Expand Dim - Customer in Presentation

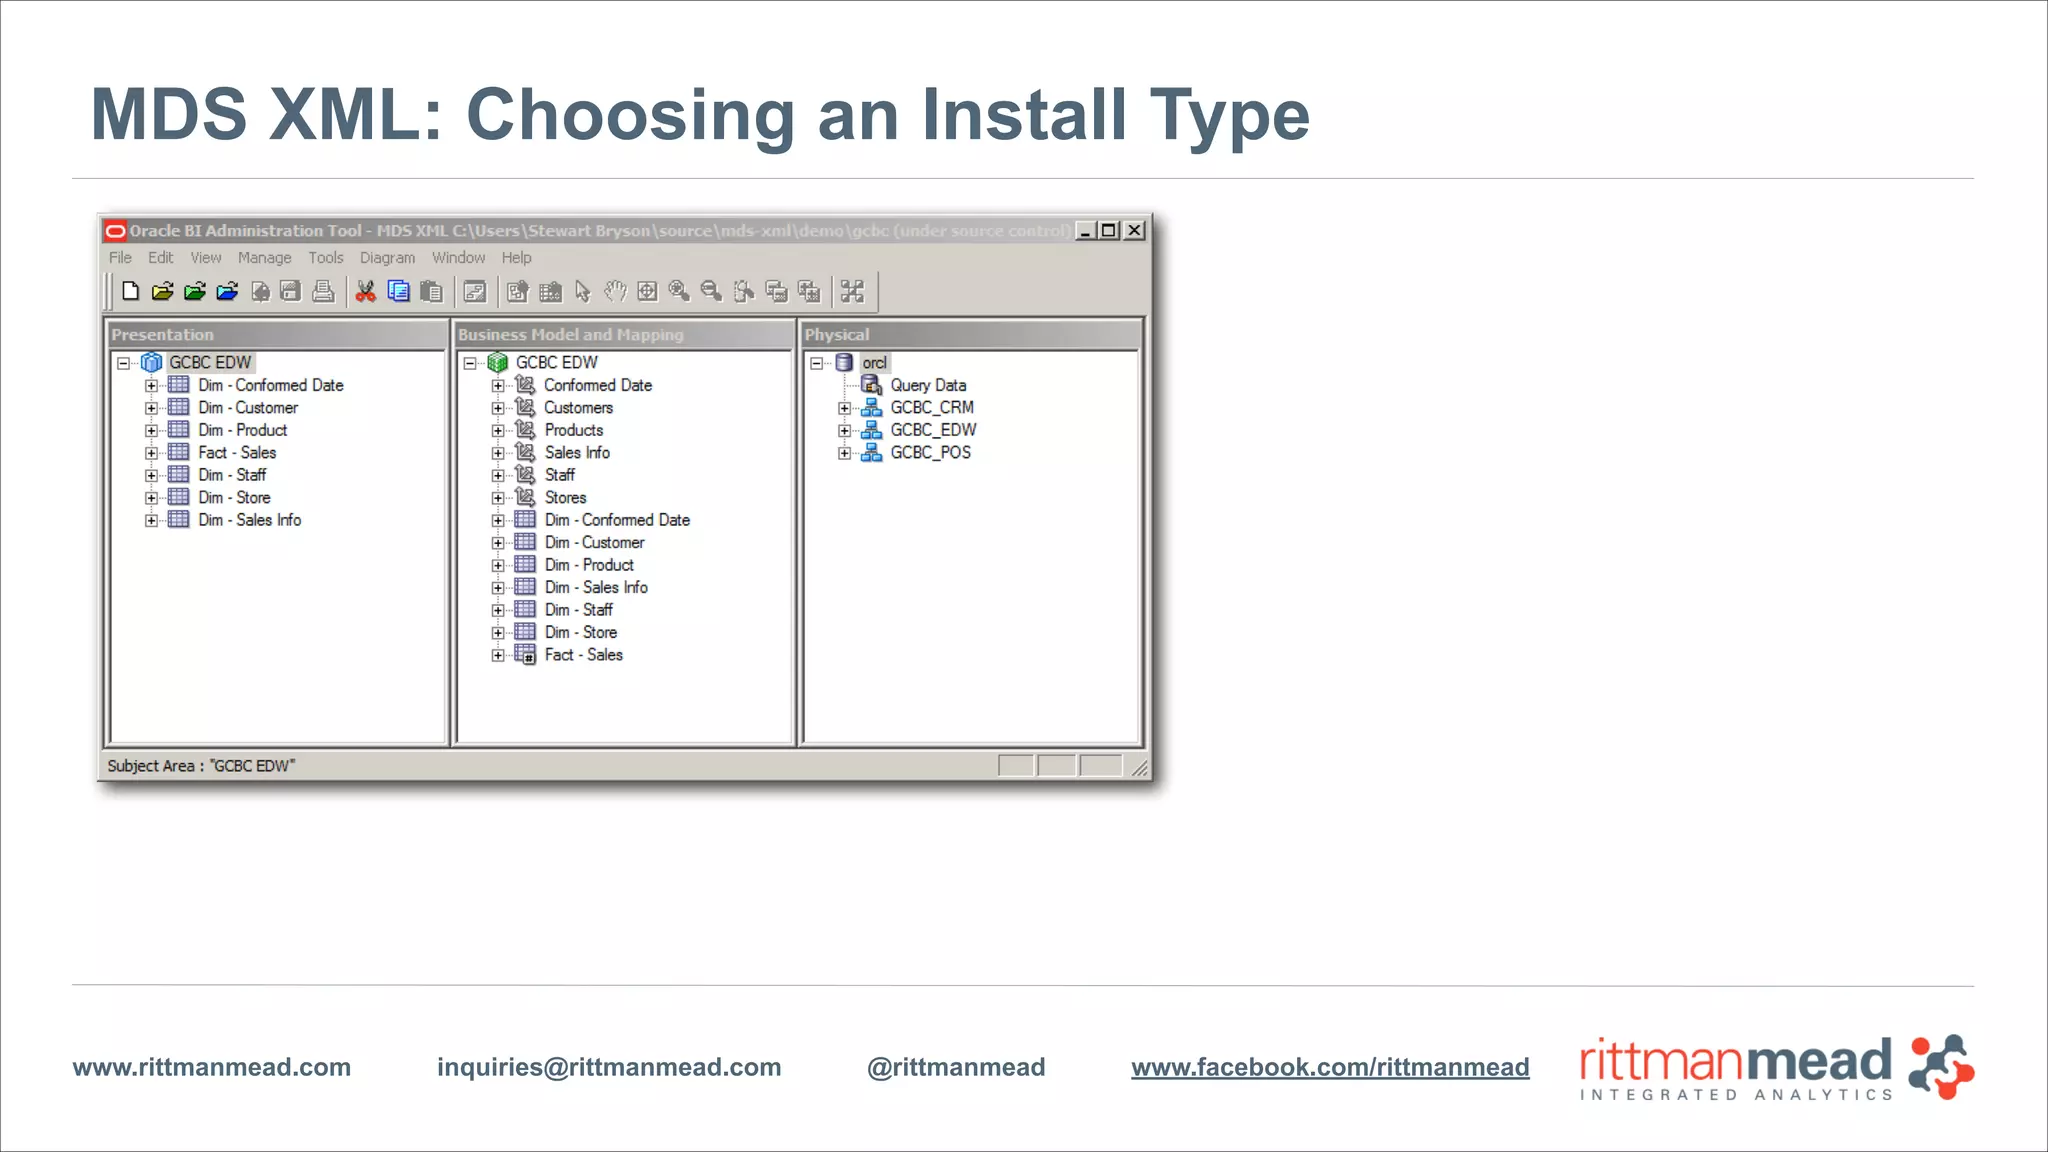point(151,408)
